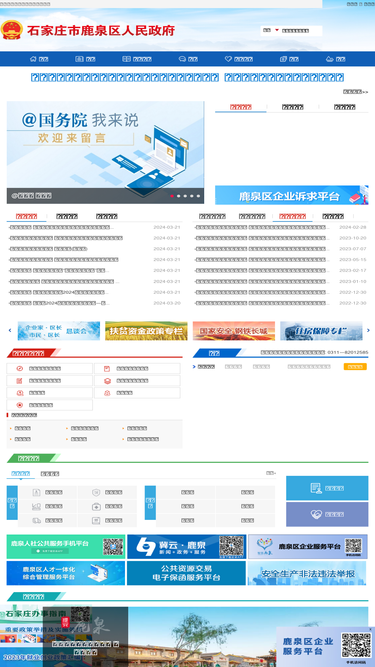Click the left arrow of banner strip
Viewport: 375px width, 667px height.
pyautogui.click(x=10, y=330)
